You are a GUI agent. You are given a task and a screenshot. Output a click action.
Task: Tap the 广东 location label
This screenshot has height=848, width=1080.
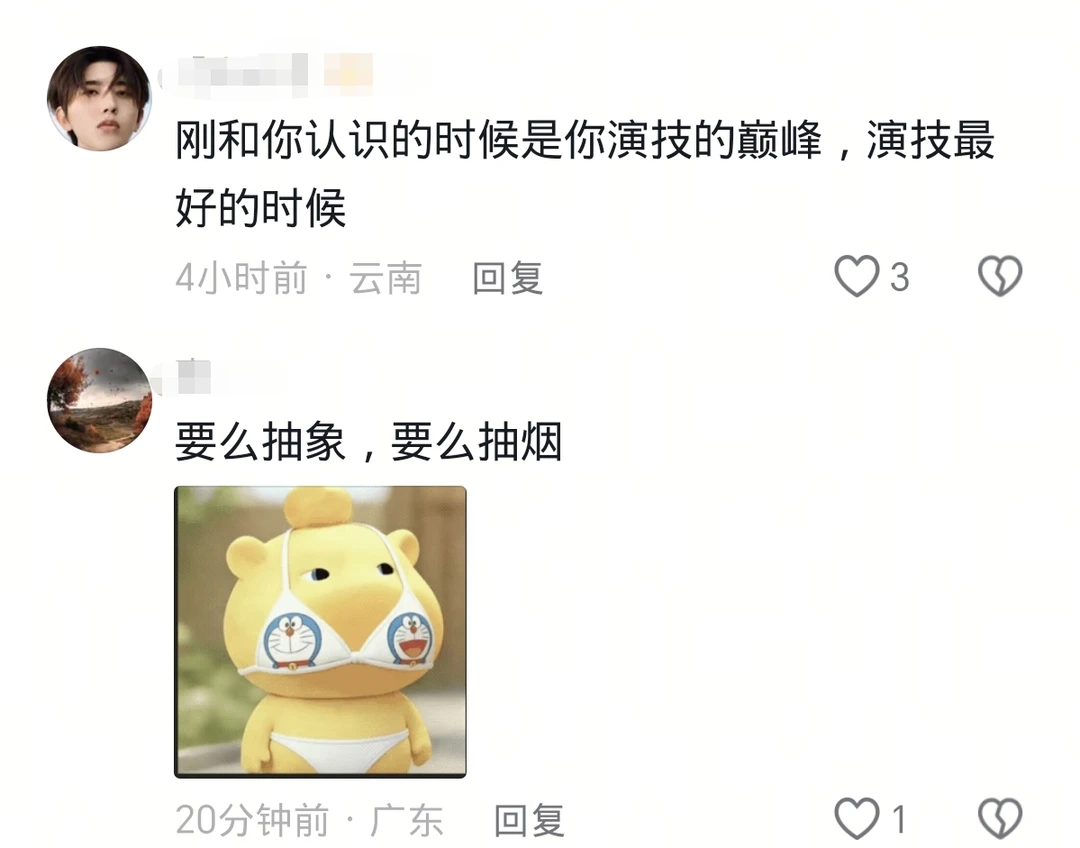407,820
